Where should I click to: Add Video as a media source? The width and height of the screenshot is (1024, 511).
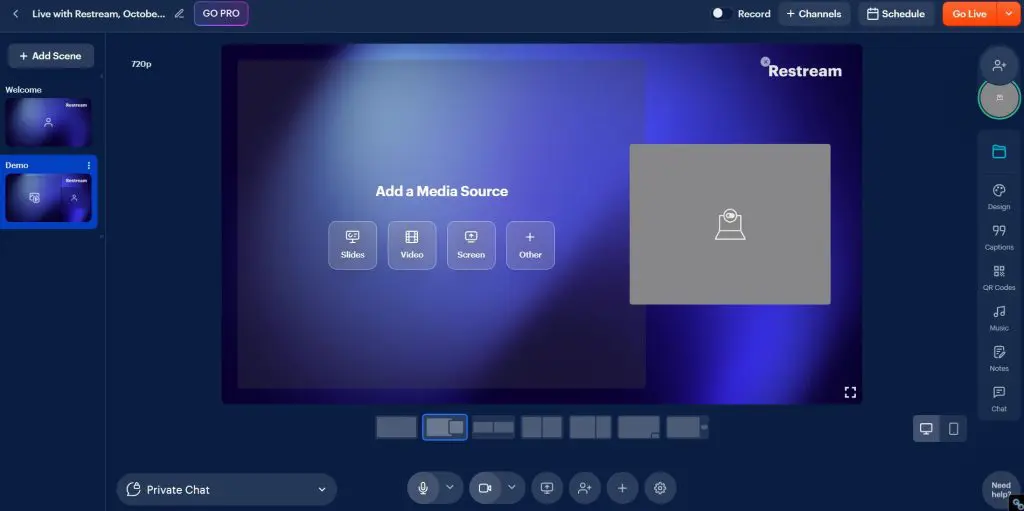coord(412,245)
